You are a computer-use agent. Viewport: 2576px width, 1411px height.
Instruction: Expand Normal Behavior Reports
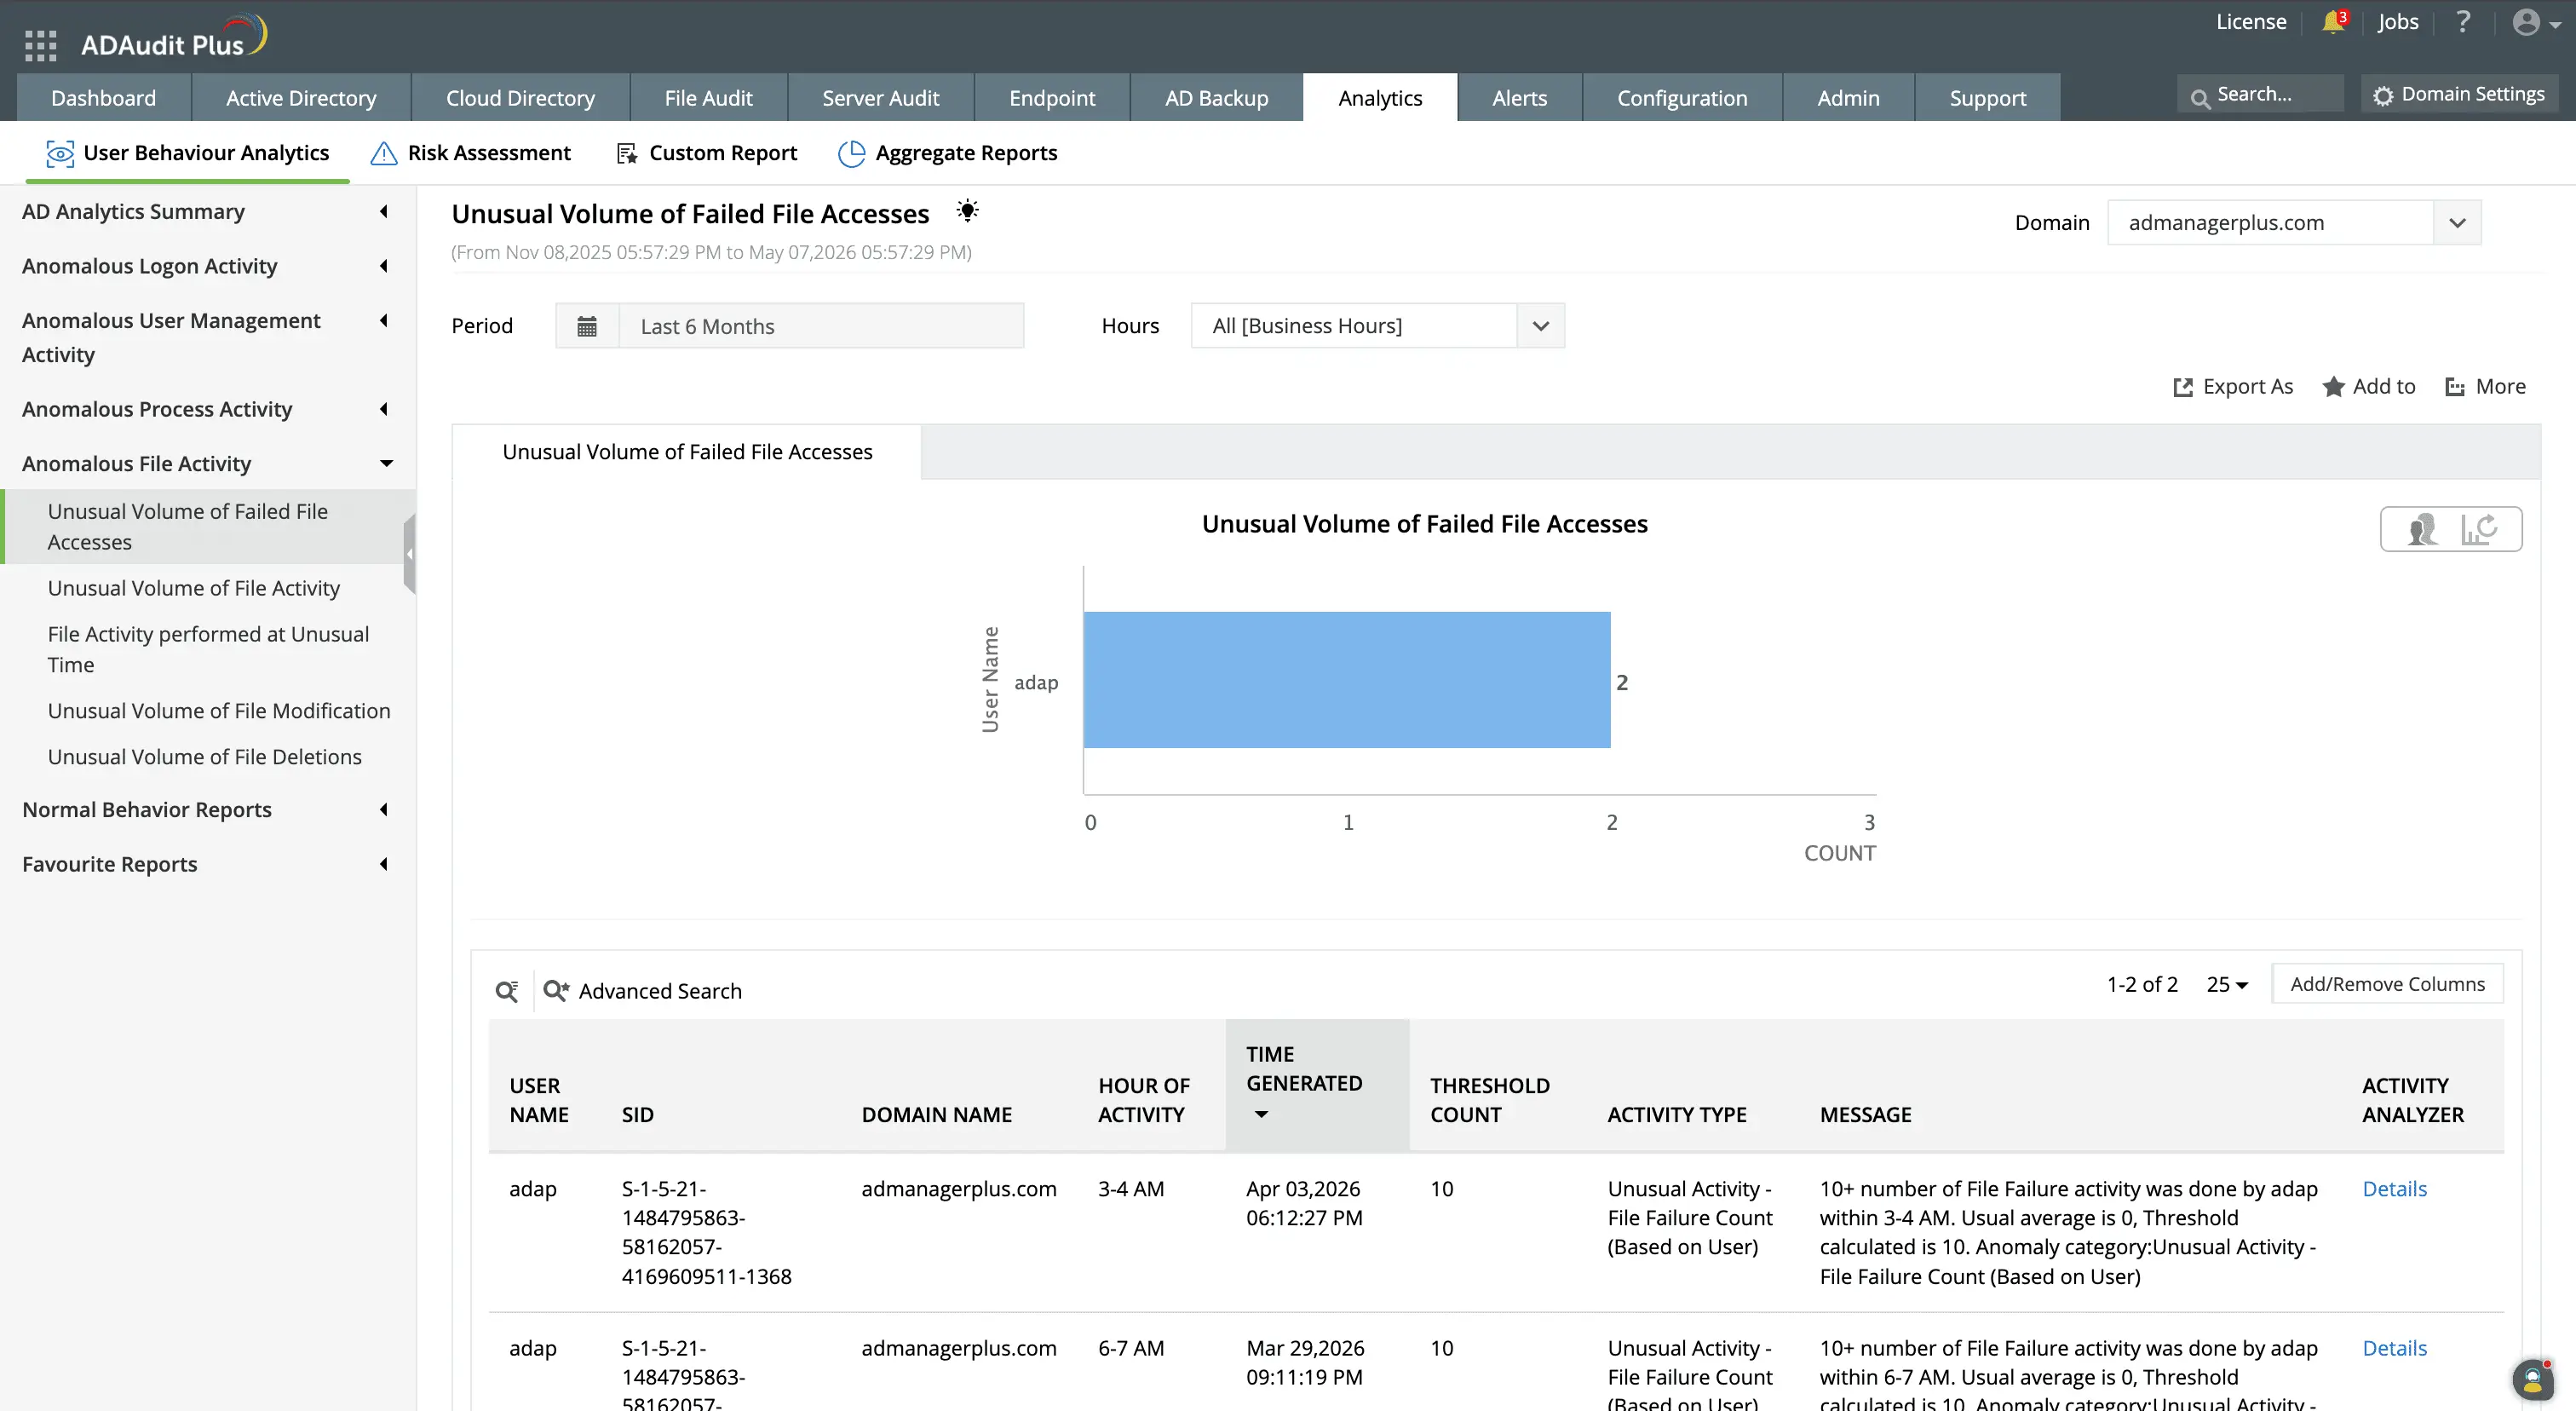[206, 810]
